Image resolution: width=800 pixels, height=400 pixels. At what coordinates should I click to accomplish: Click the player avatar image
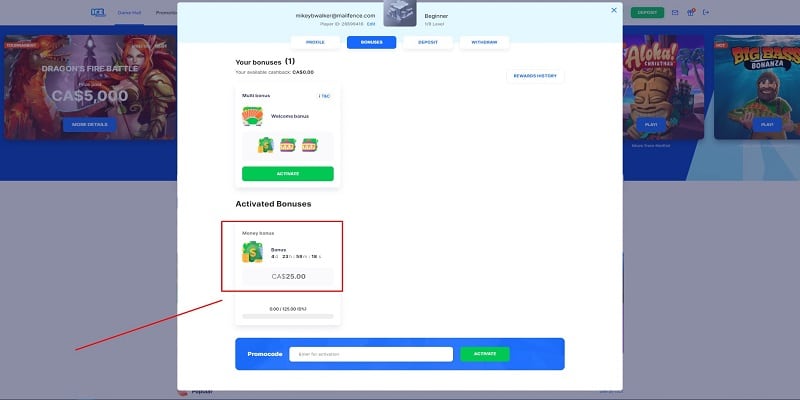click(400, 14)
